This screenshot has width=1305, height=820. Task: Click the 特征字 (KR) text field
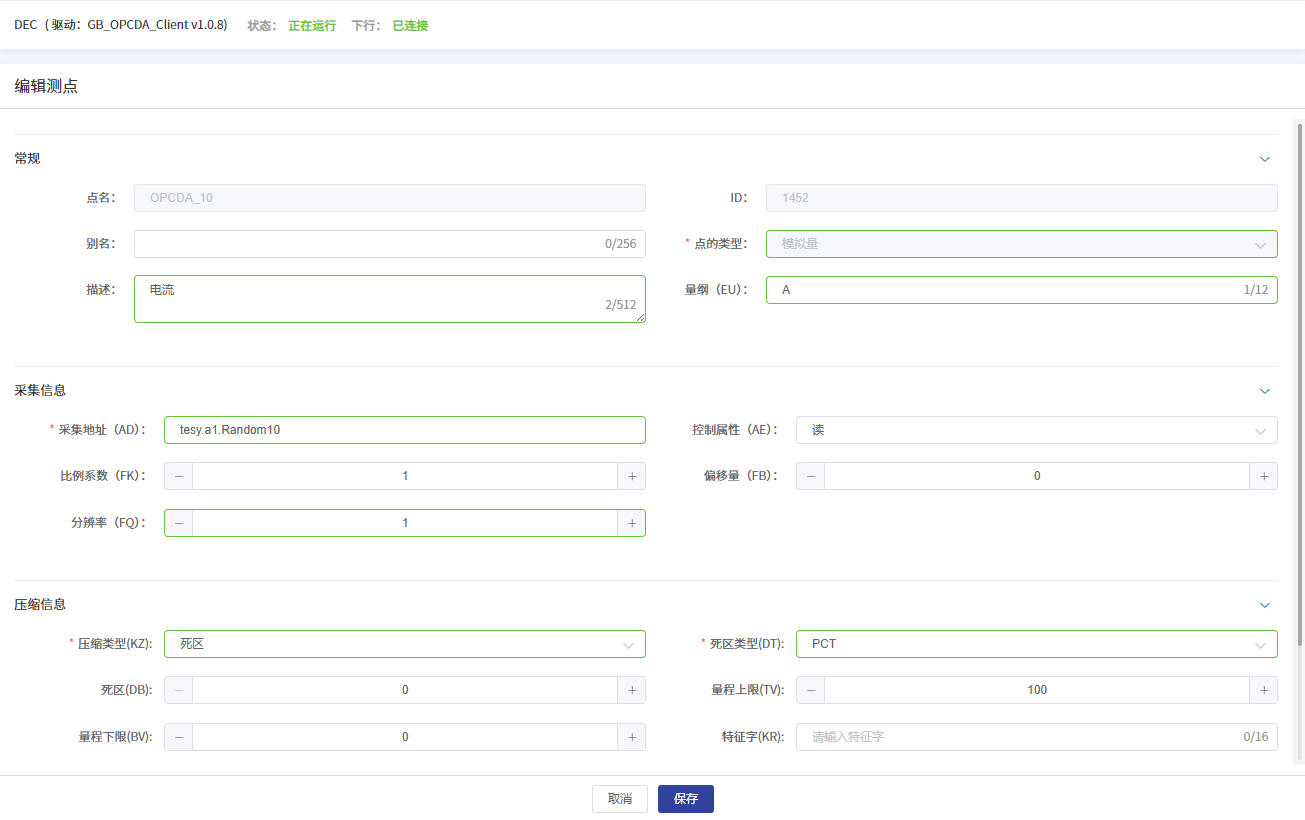tap(1020, 737)
